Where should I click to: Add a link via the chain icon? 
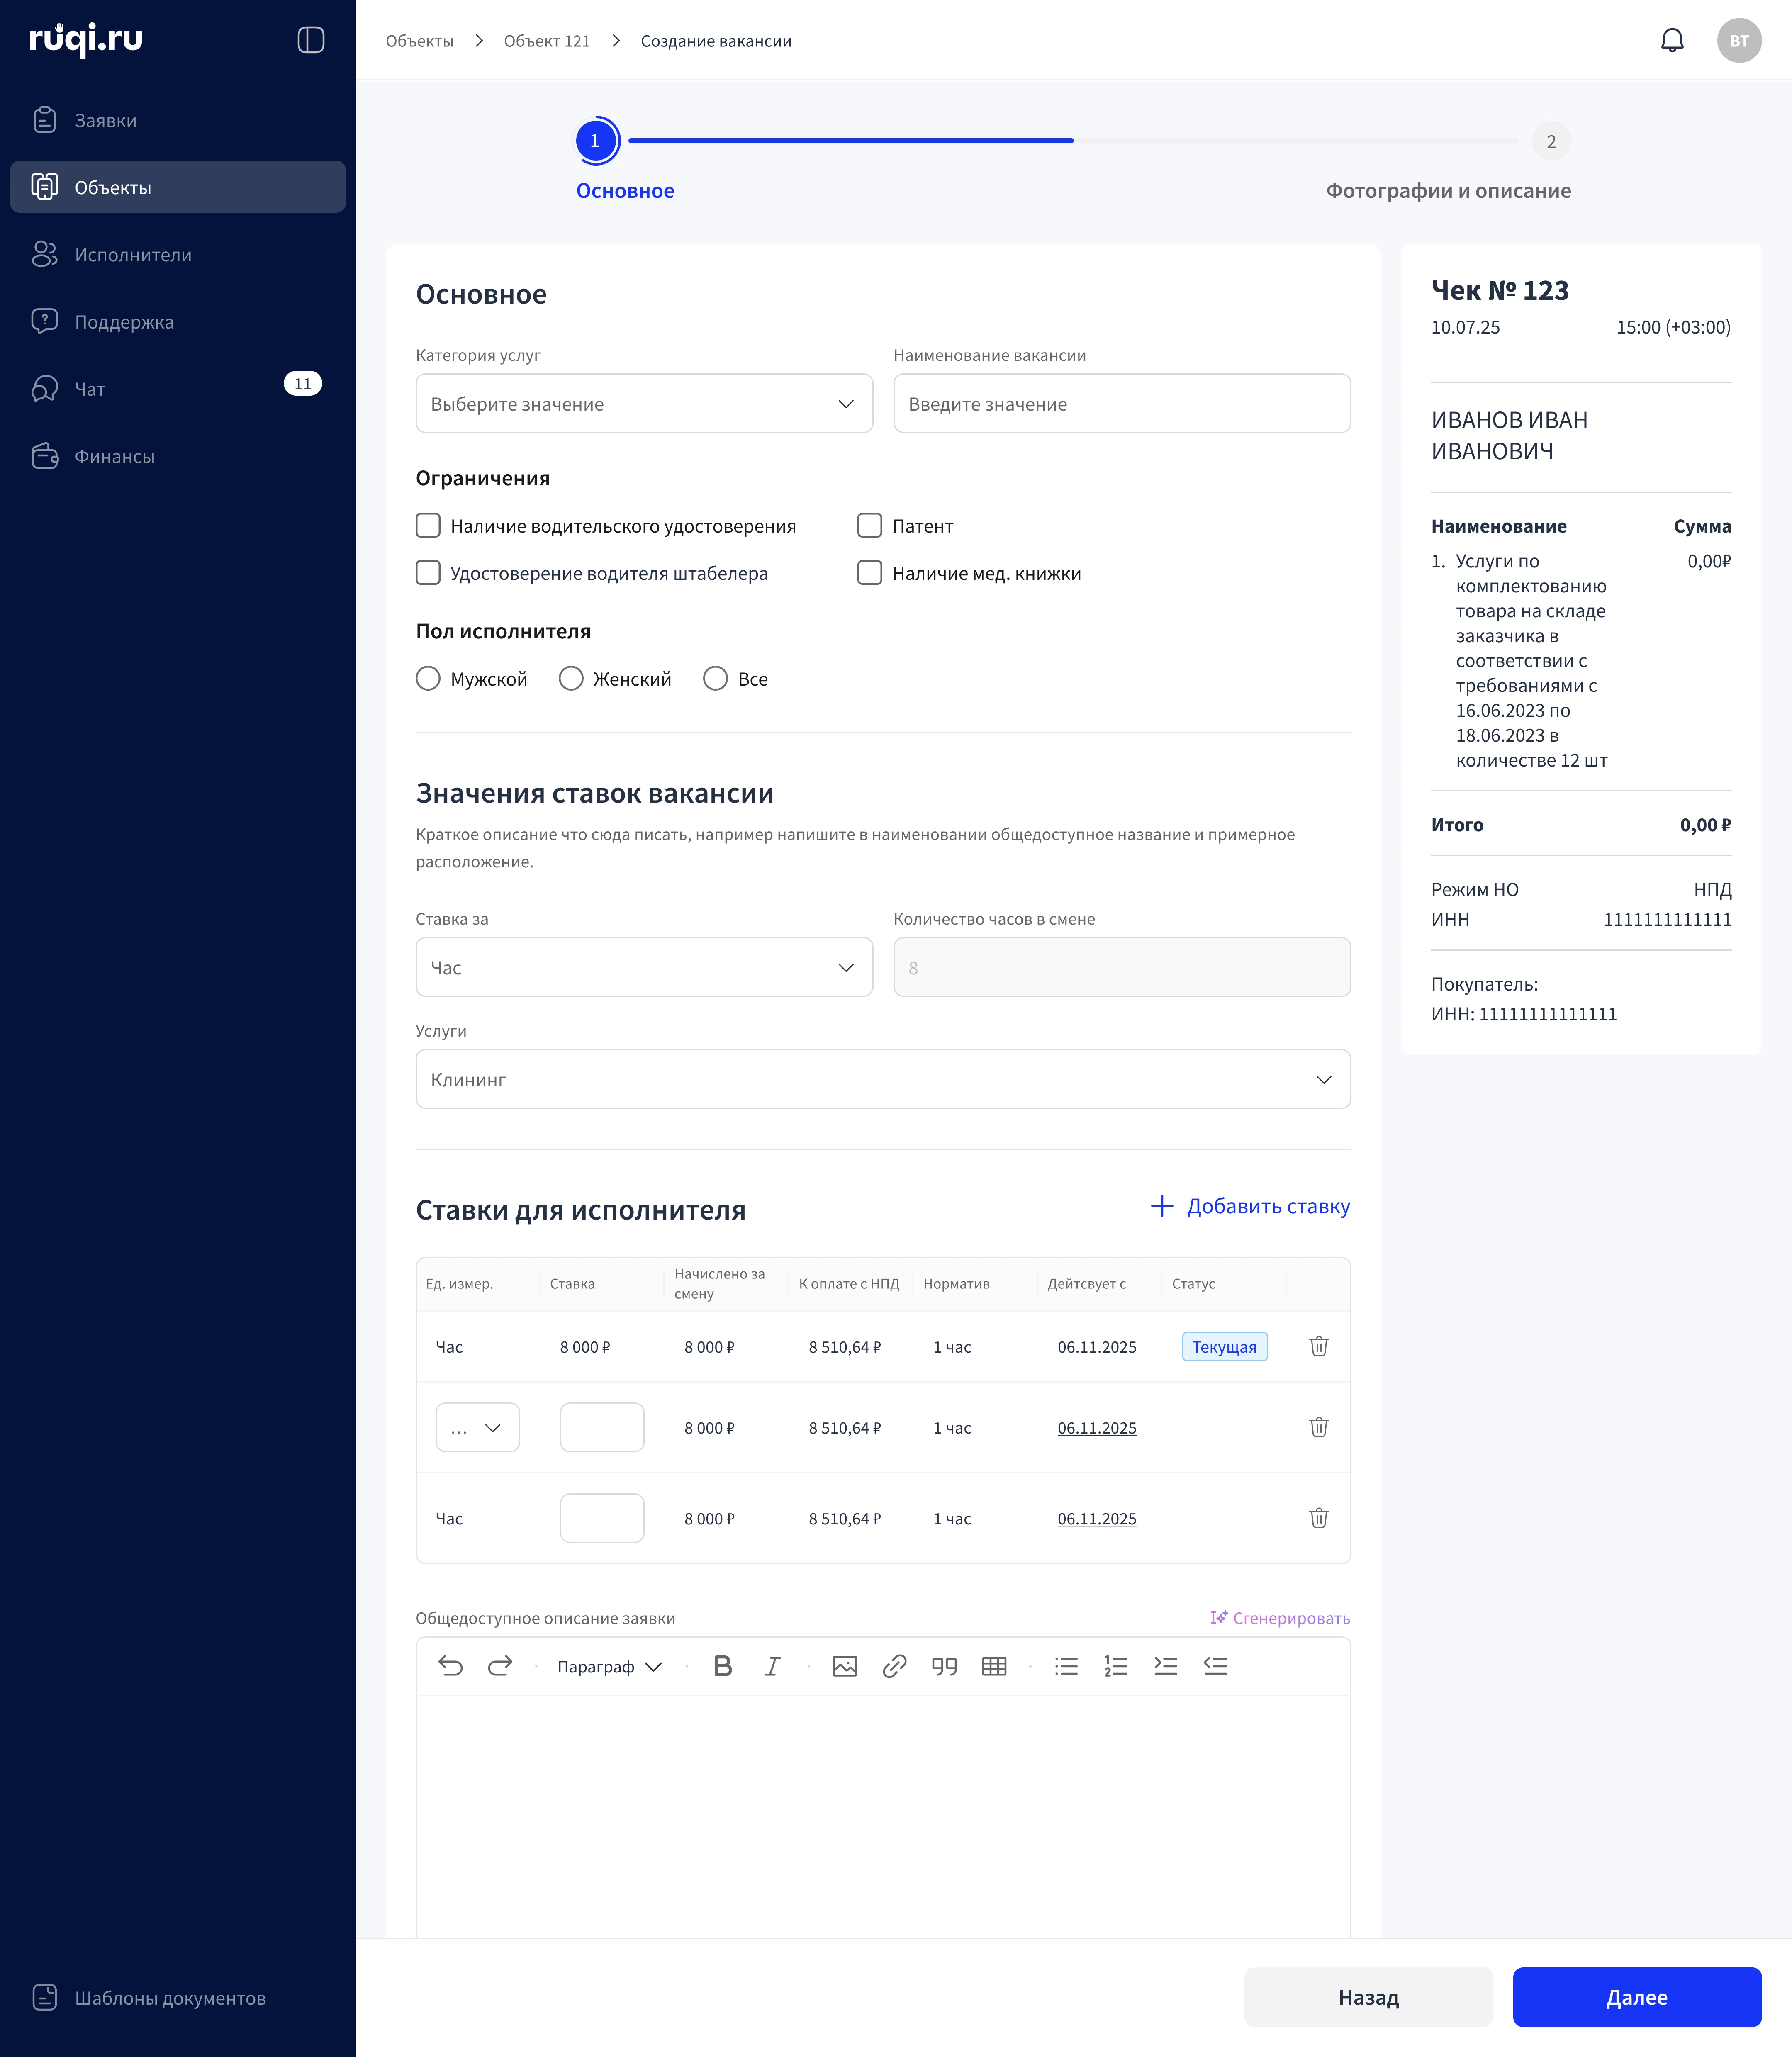894,1666
